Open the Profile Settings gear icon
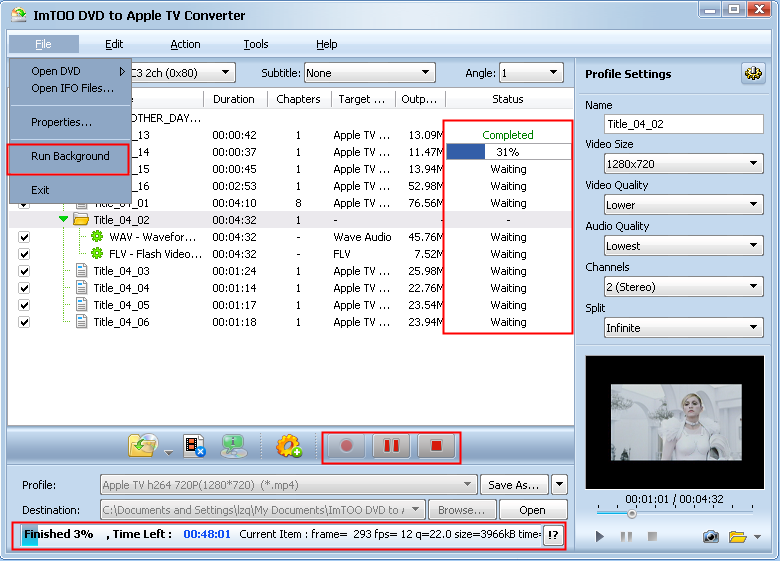Image resolution: width=780 pixels, height=561 pixels. pos(753,74)
